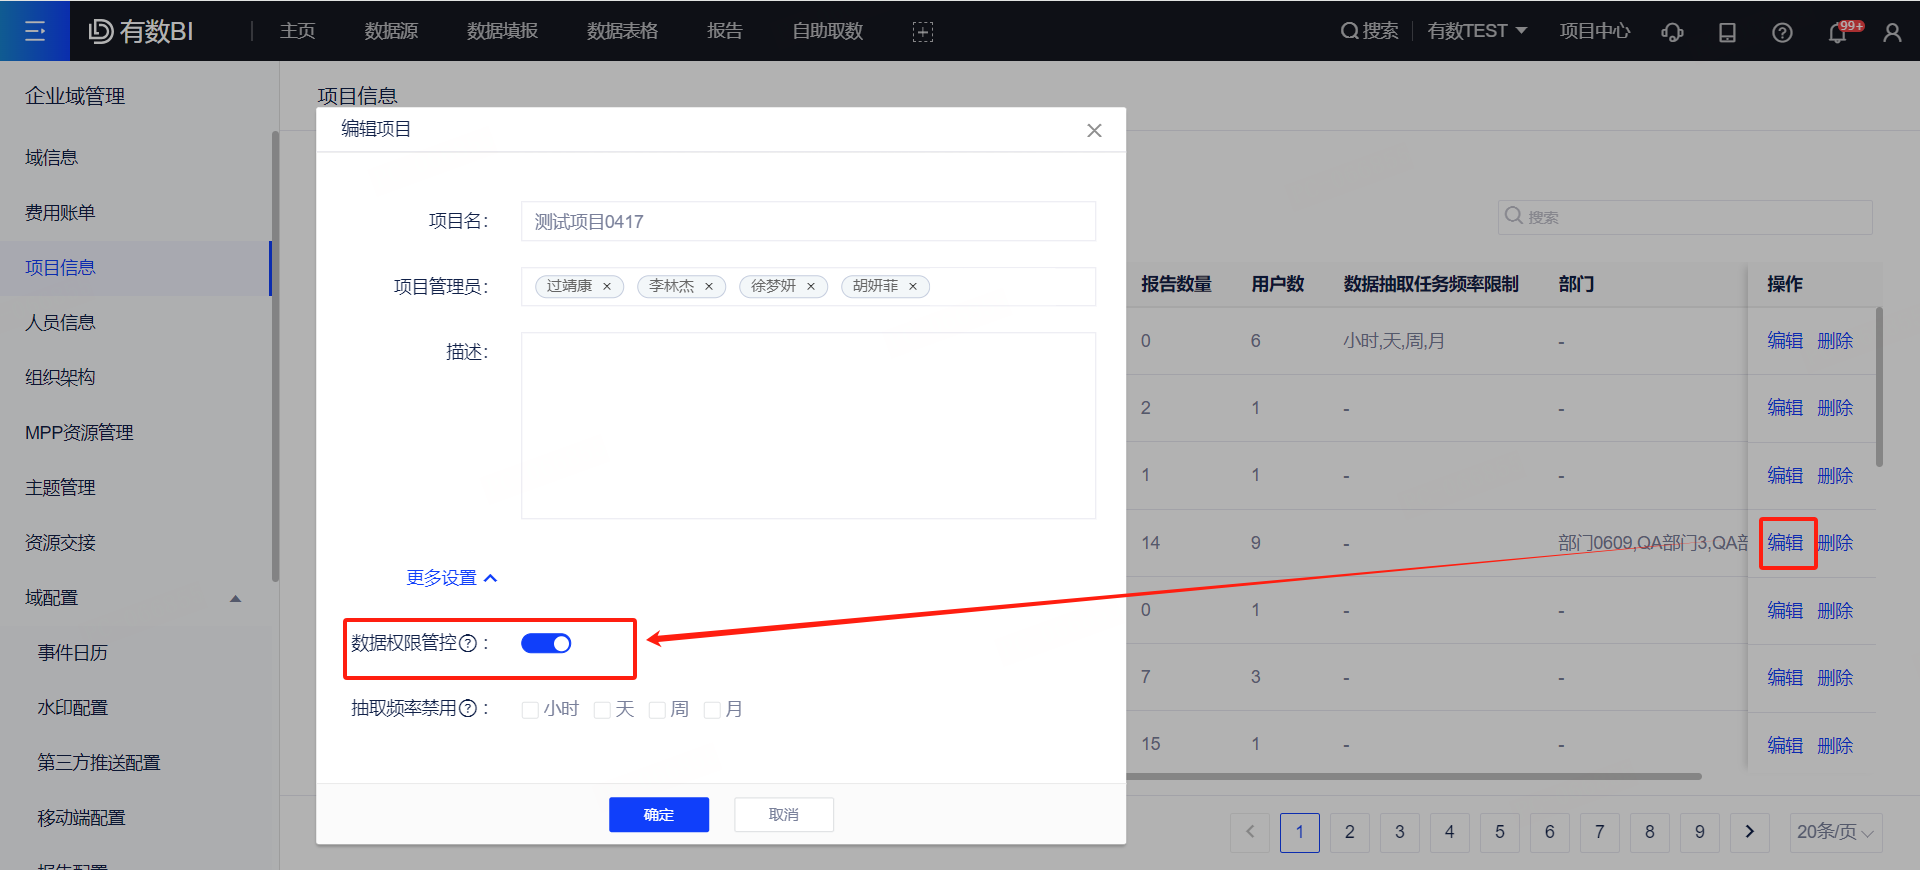1920x870 pixels.
Task: Open the hamburger menu icon
Action: (35, 31)
